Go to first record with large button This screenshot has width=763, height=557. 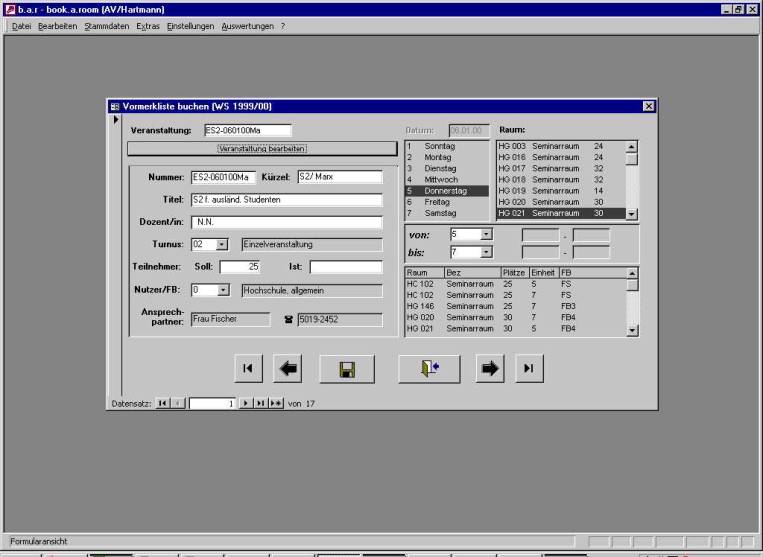pyautogui.click(x=248, y=368)
